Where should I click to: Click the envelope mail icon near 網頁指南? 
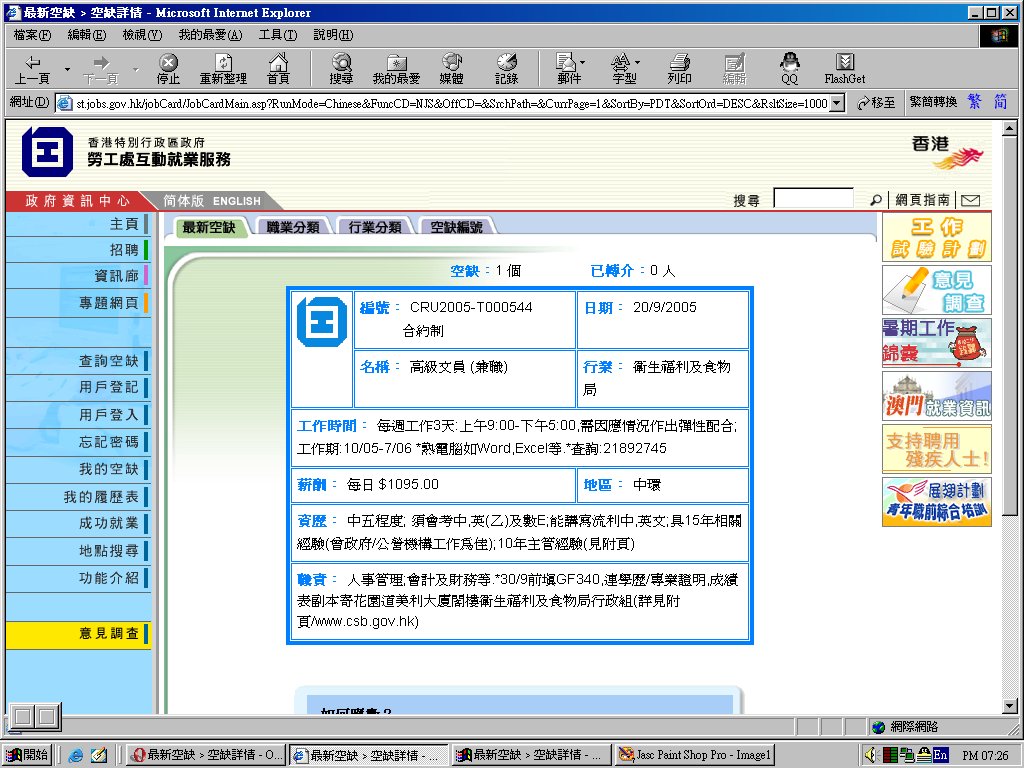point(969,200)
